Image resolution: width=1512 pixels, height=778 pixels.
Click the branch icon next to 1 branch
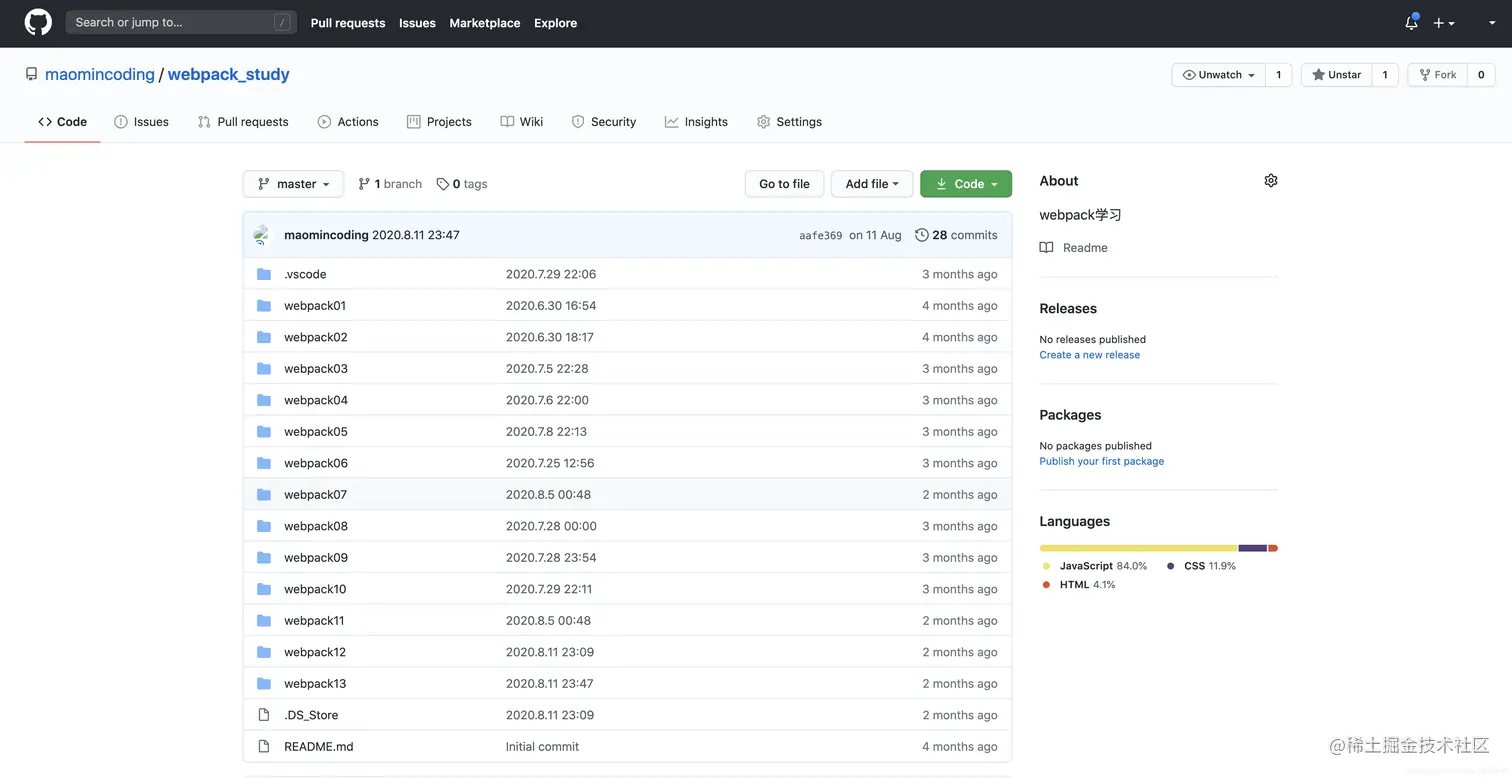coord(364,184)
